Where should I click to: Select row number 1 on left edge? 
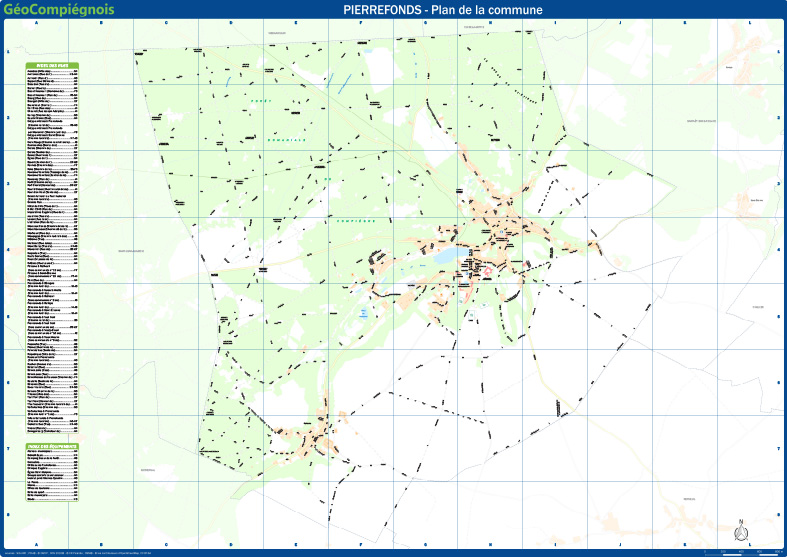point(9,52)
